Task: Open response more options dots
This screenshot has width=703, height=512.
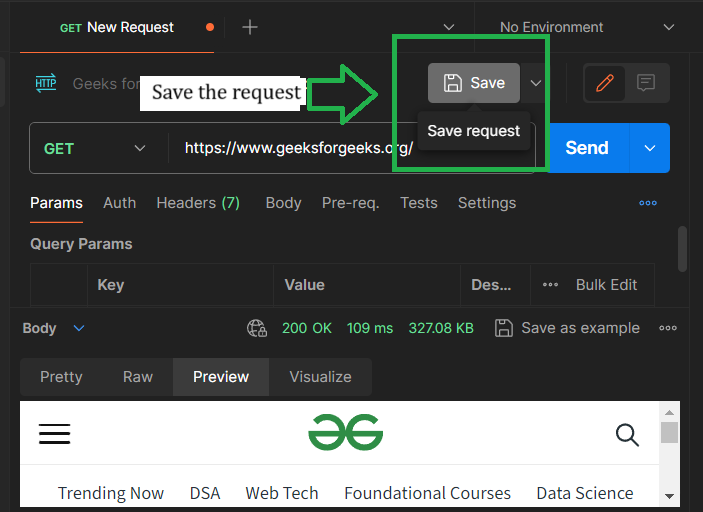Action: click(668, 328)
